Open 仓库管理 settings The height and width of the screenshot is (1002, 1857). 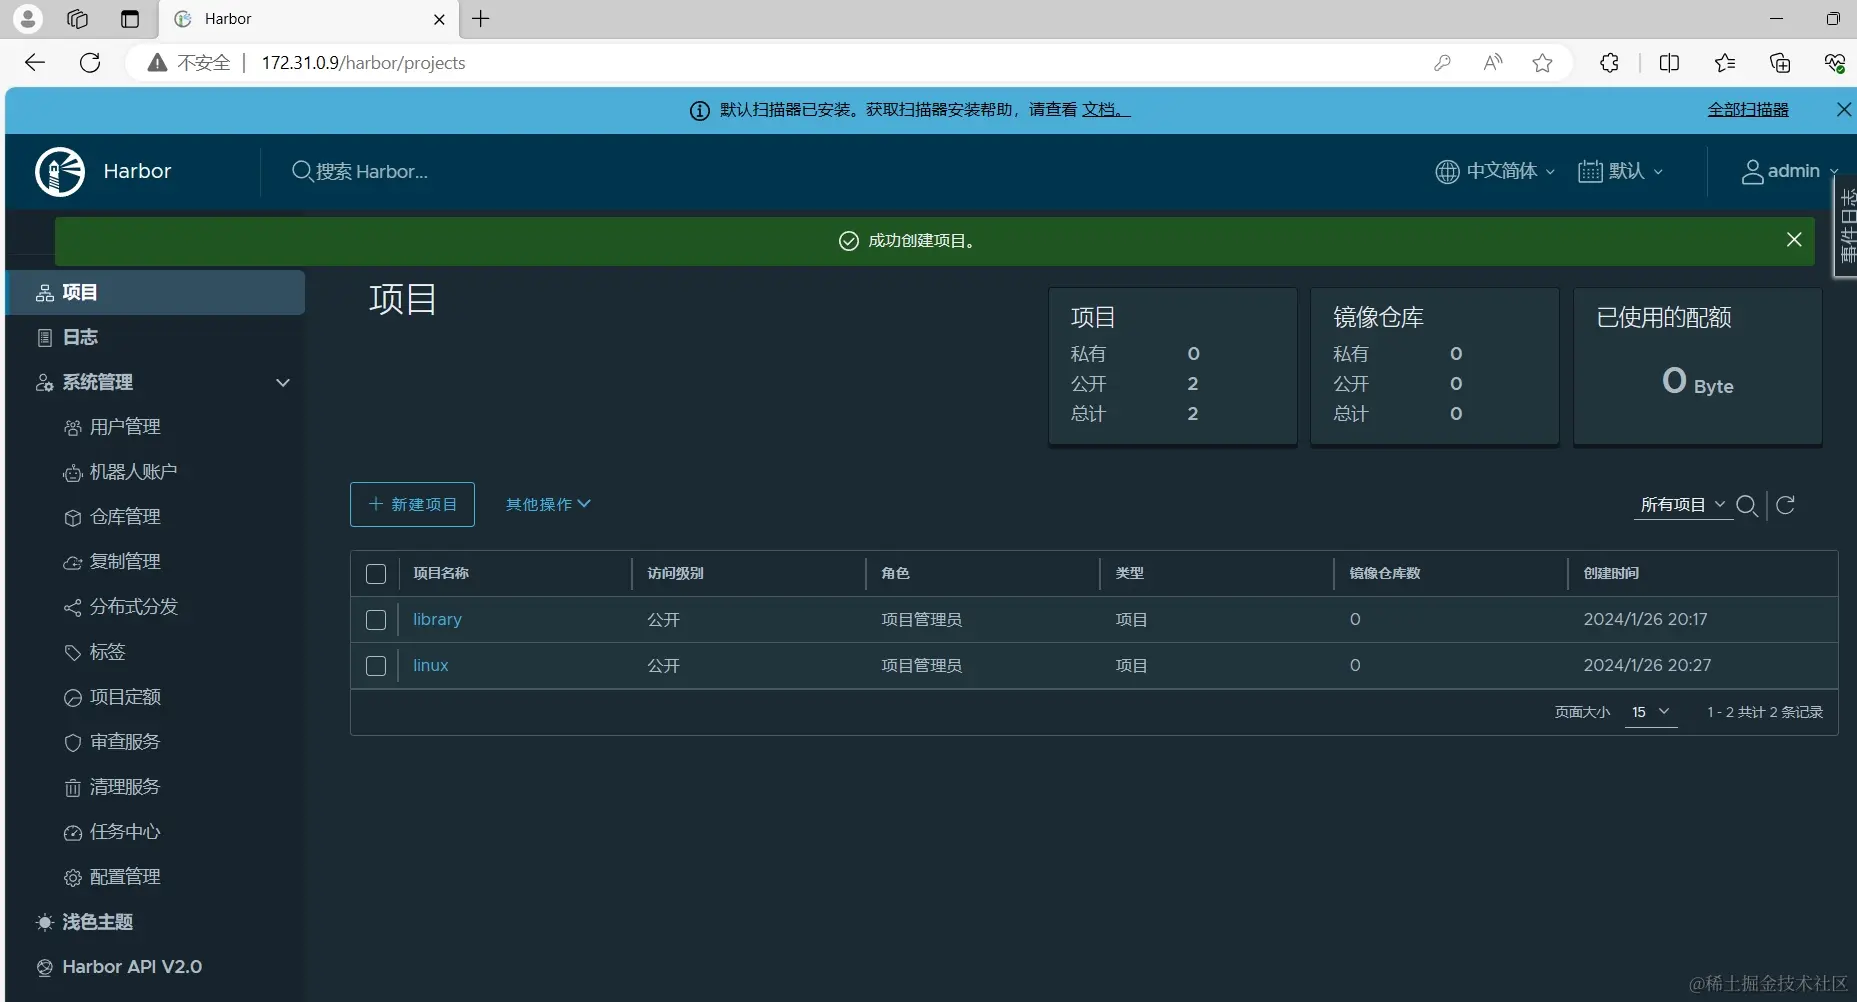[x=126, y=517]
